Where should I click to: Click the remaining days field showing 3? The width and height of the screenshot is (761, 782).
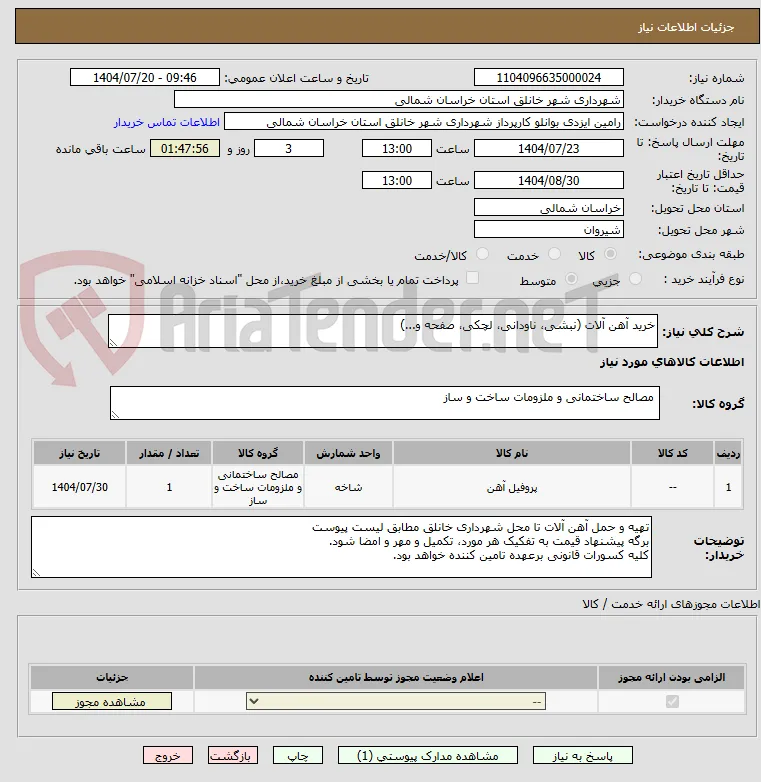(289, 149)
